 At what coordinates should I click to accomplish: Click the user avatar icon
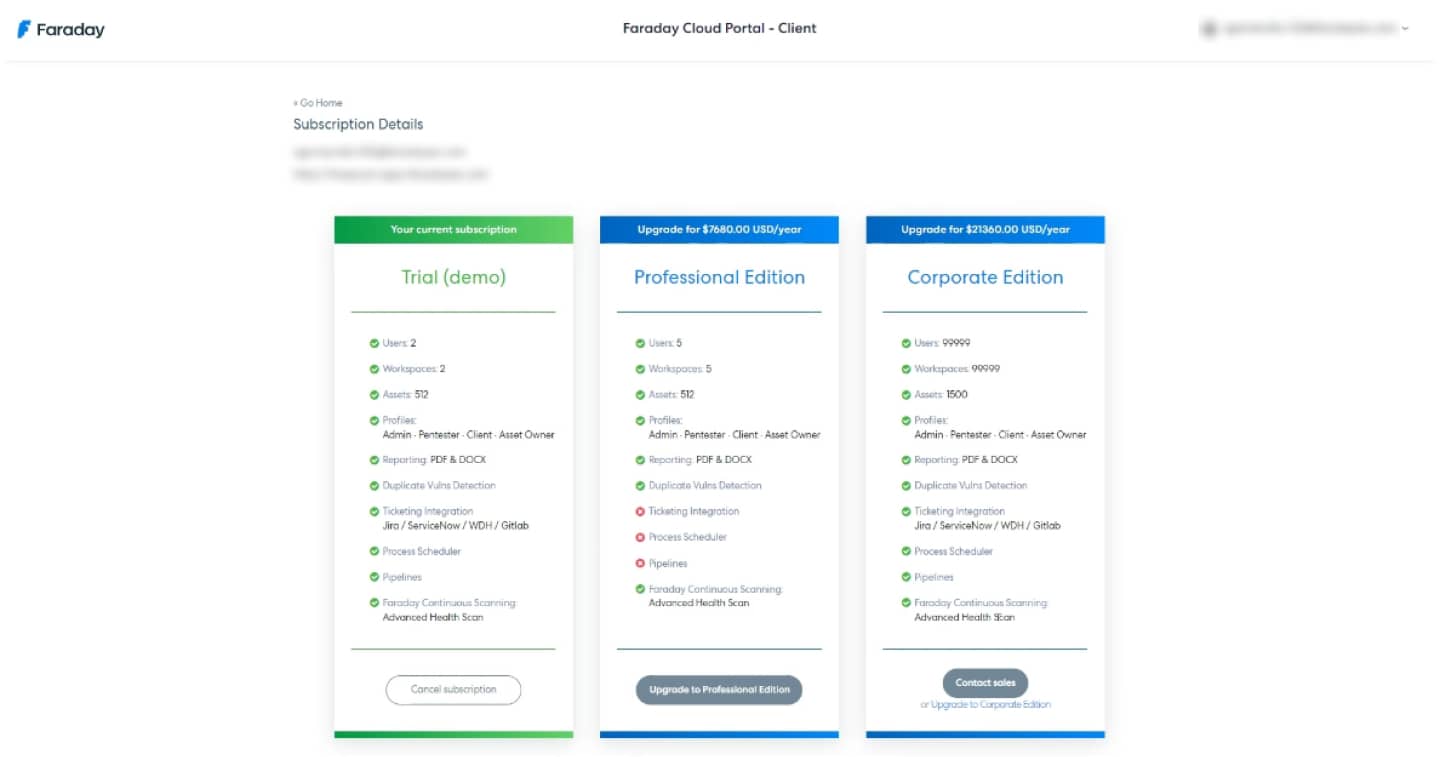click(x=1210, y=29)
